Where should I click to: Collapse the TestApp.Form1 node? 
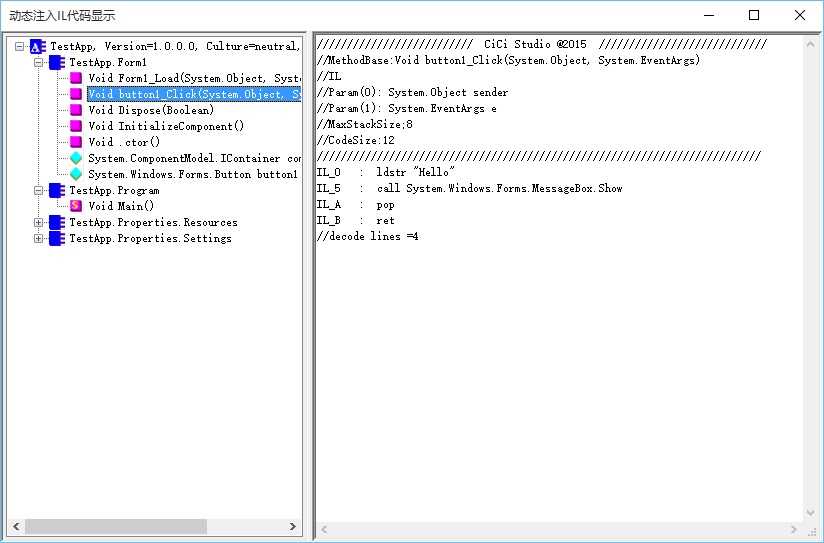click(38, 63)
